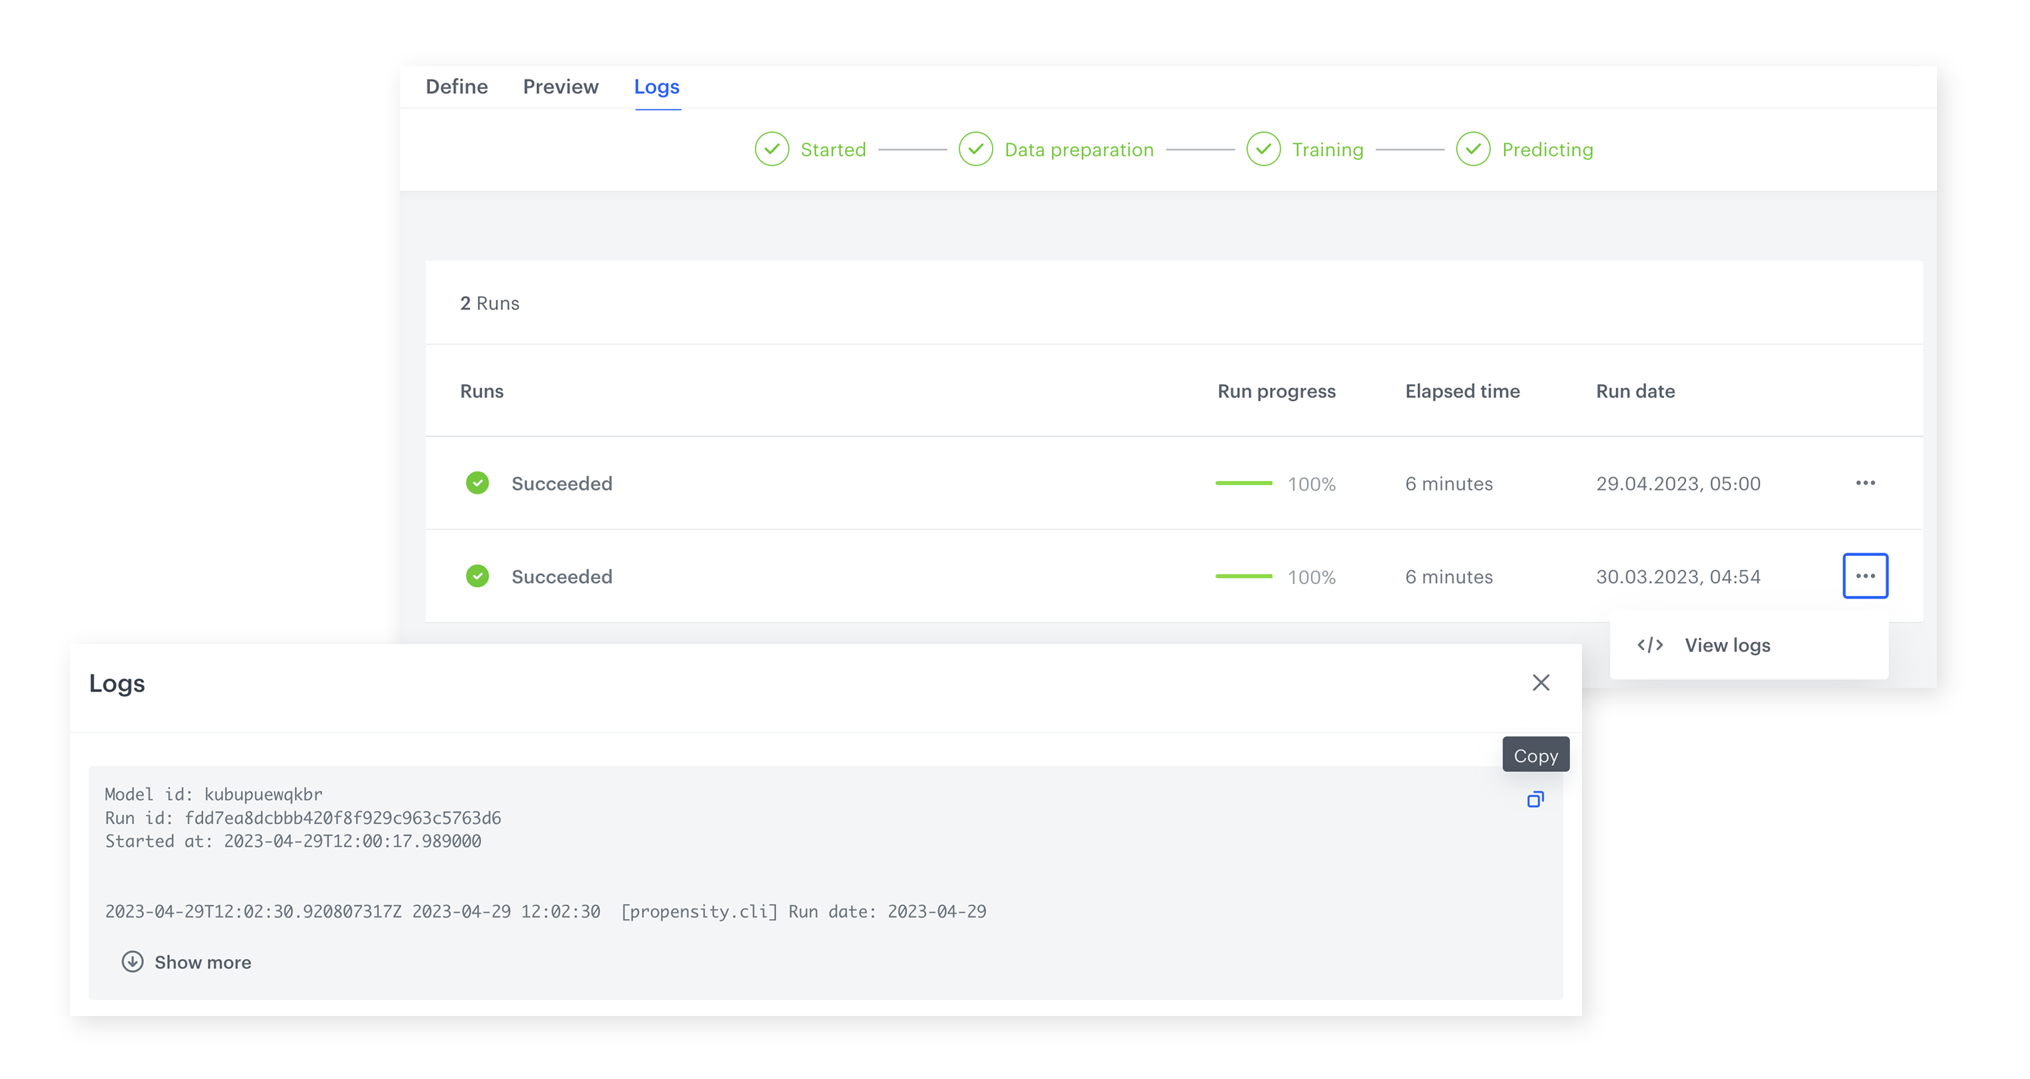Click the download arrow icon next to Show more
The height and width of the screenshot is (1079, 2030).
coord(132,962)
